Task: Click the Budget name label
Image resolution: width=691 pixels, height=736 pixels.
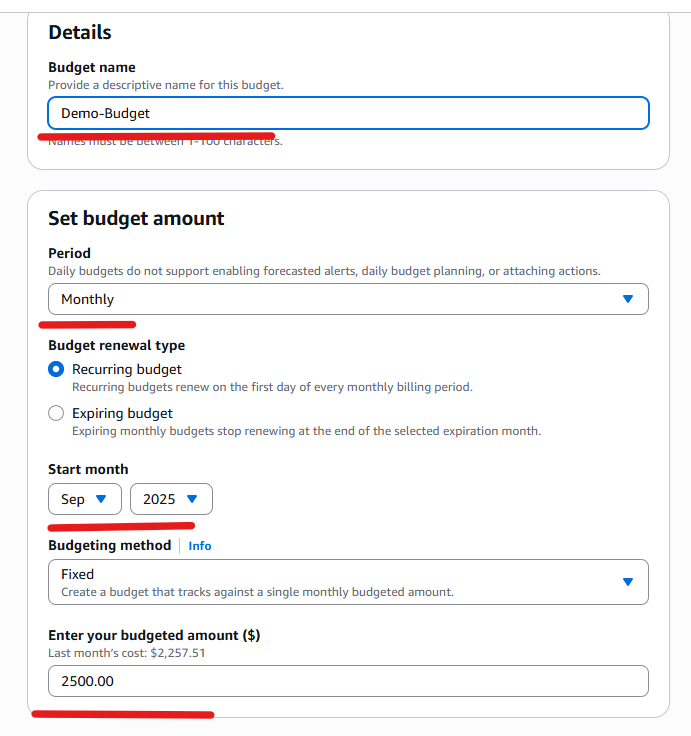Action: [92, 67]
